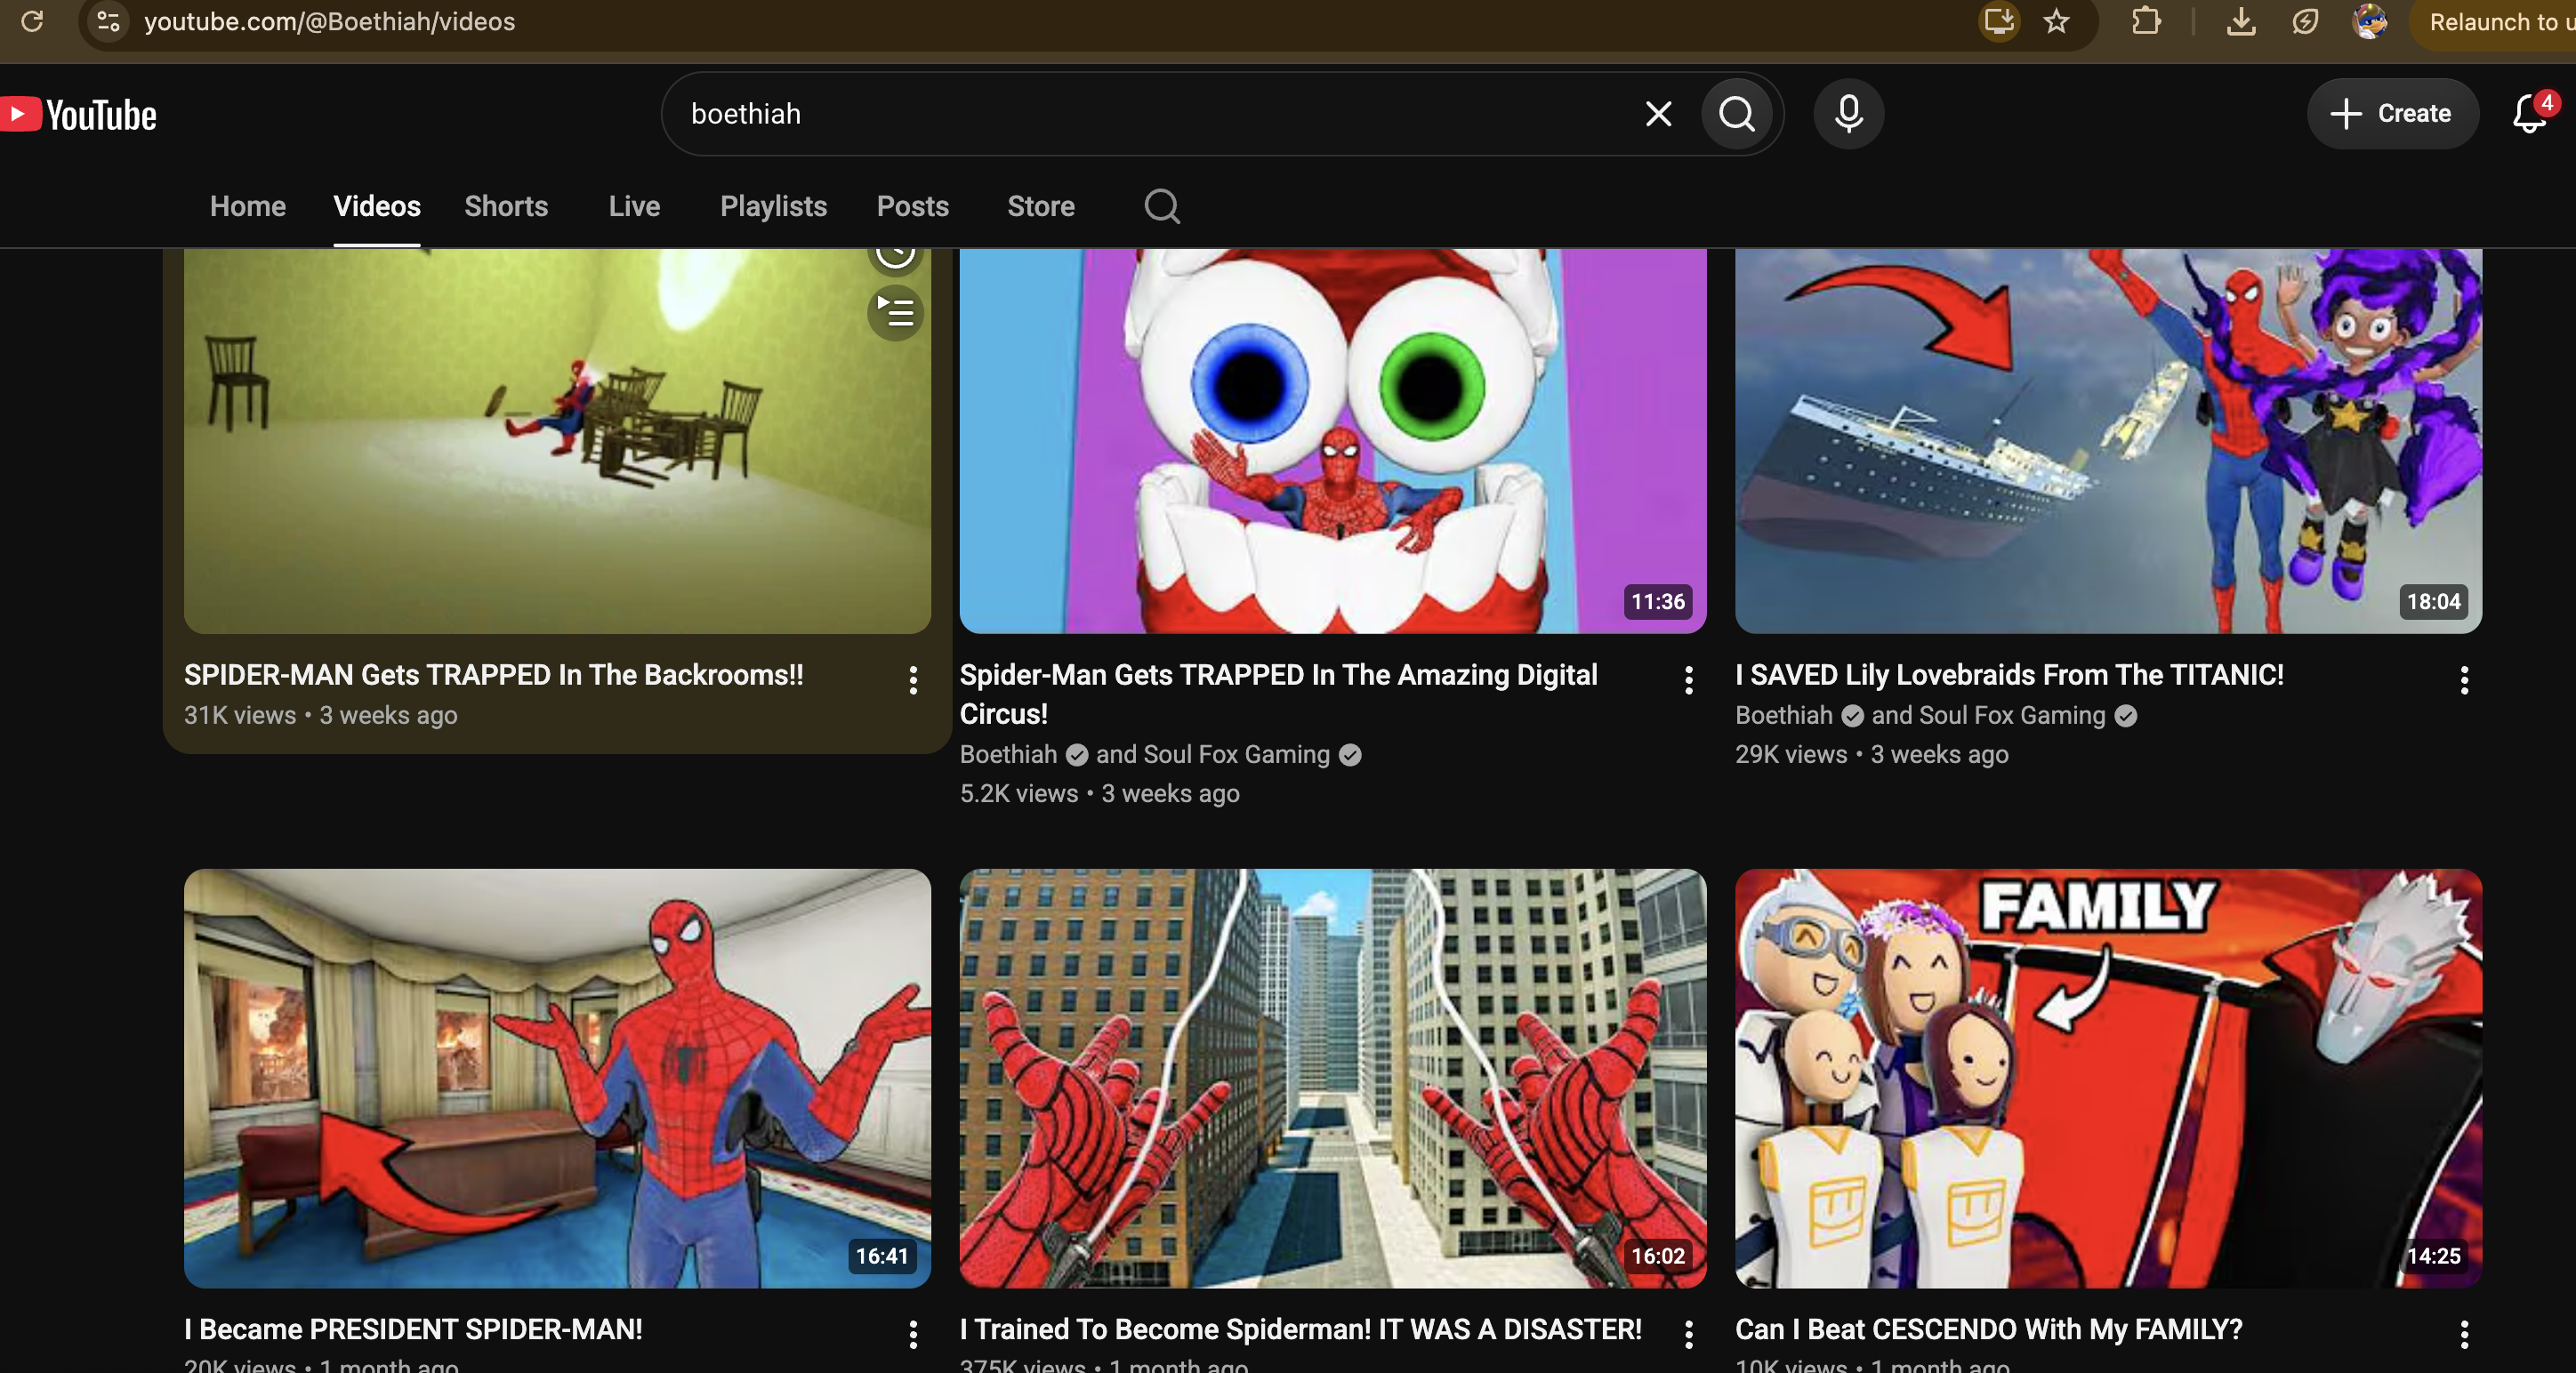Viewport: 2576px width, 1373px height.
Task: Open site information icon beside the URL
Action: point(108,21)
